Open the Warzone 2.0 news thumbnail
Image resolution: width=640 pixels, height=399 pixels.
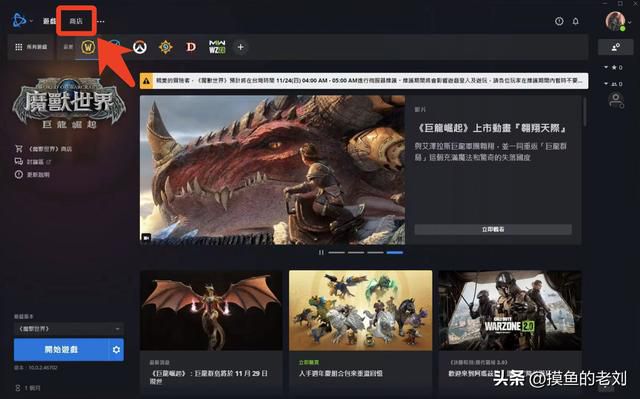coord(510,310)
